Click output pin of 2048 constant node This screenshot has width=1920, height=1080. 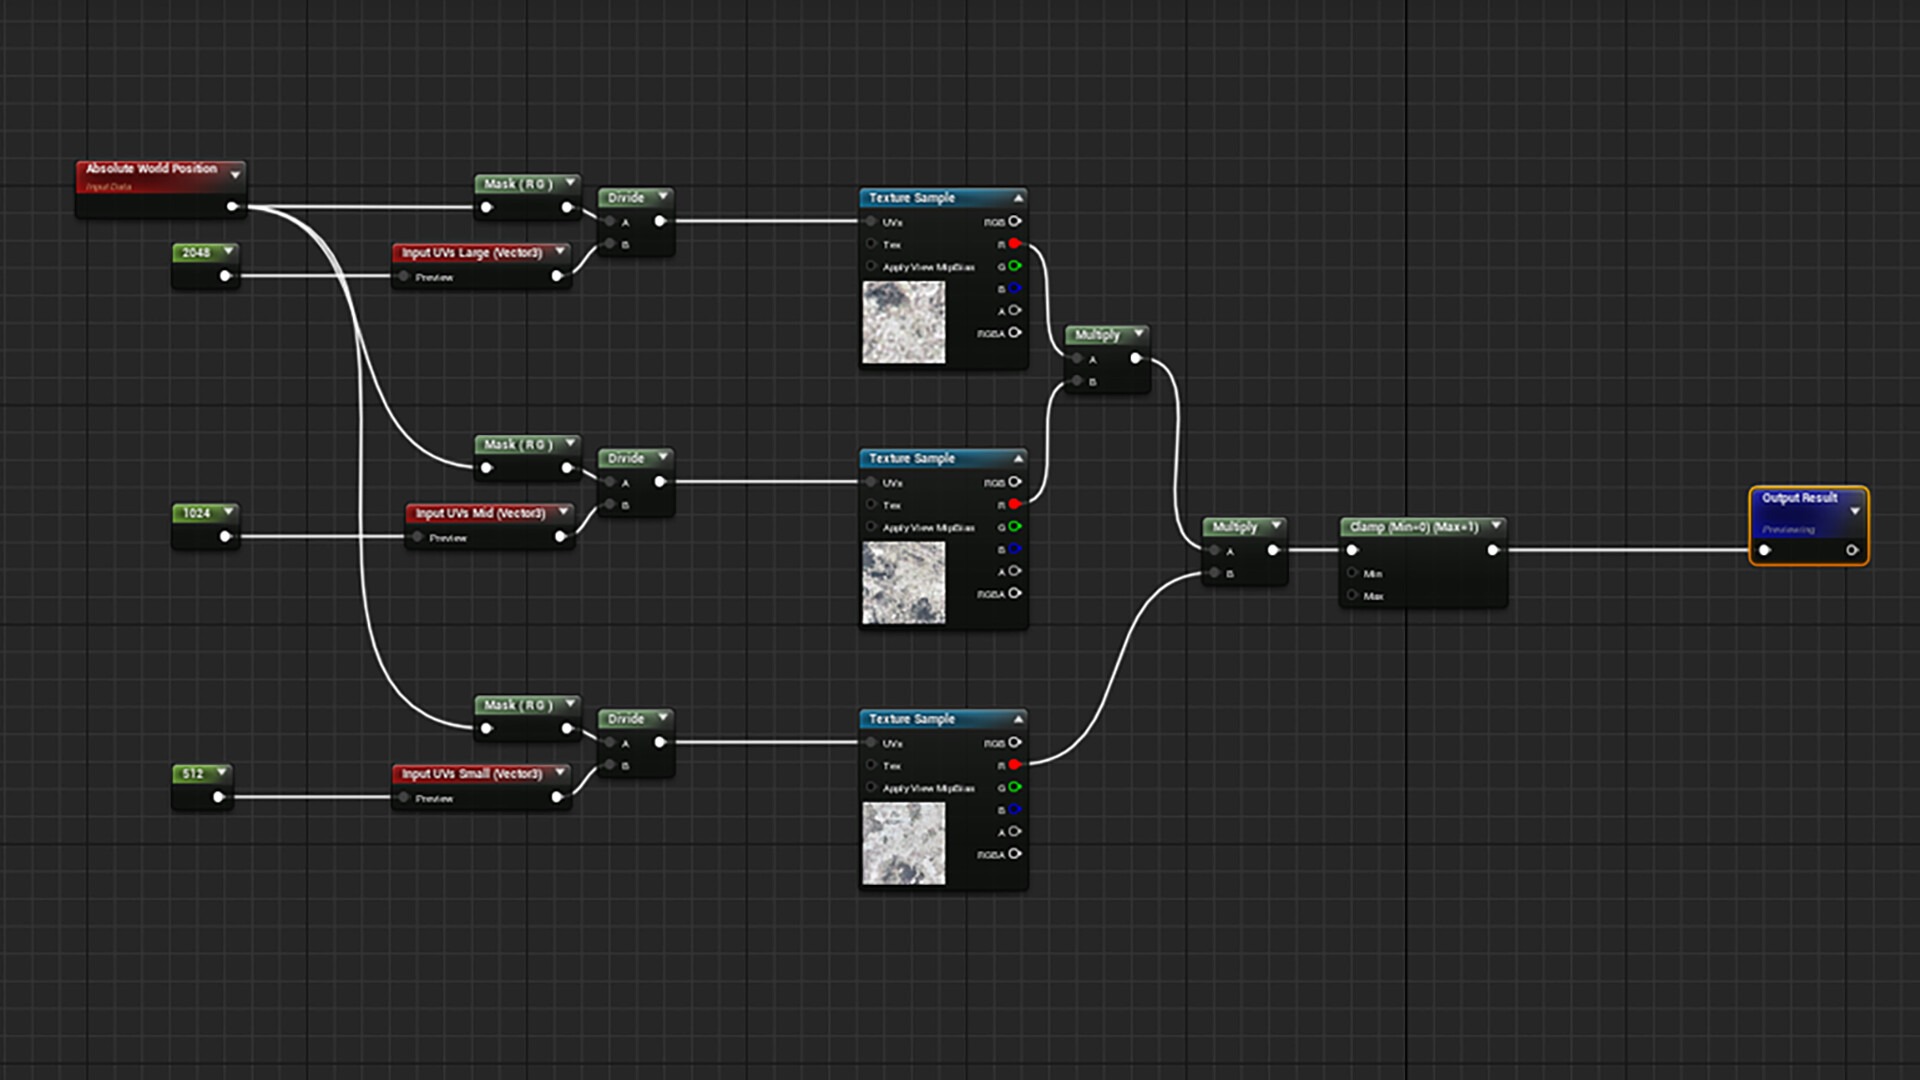(225, 276)
